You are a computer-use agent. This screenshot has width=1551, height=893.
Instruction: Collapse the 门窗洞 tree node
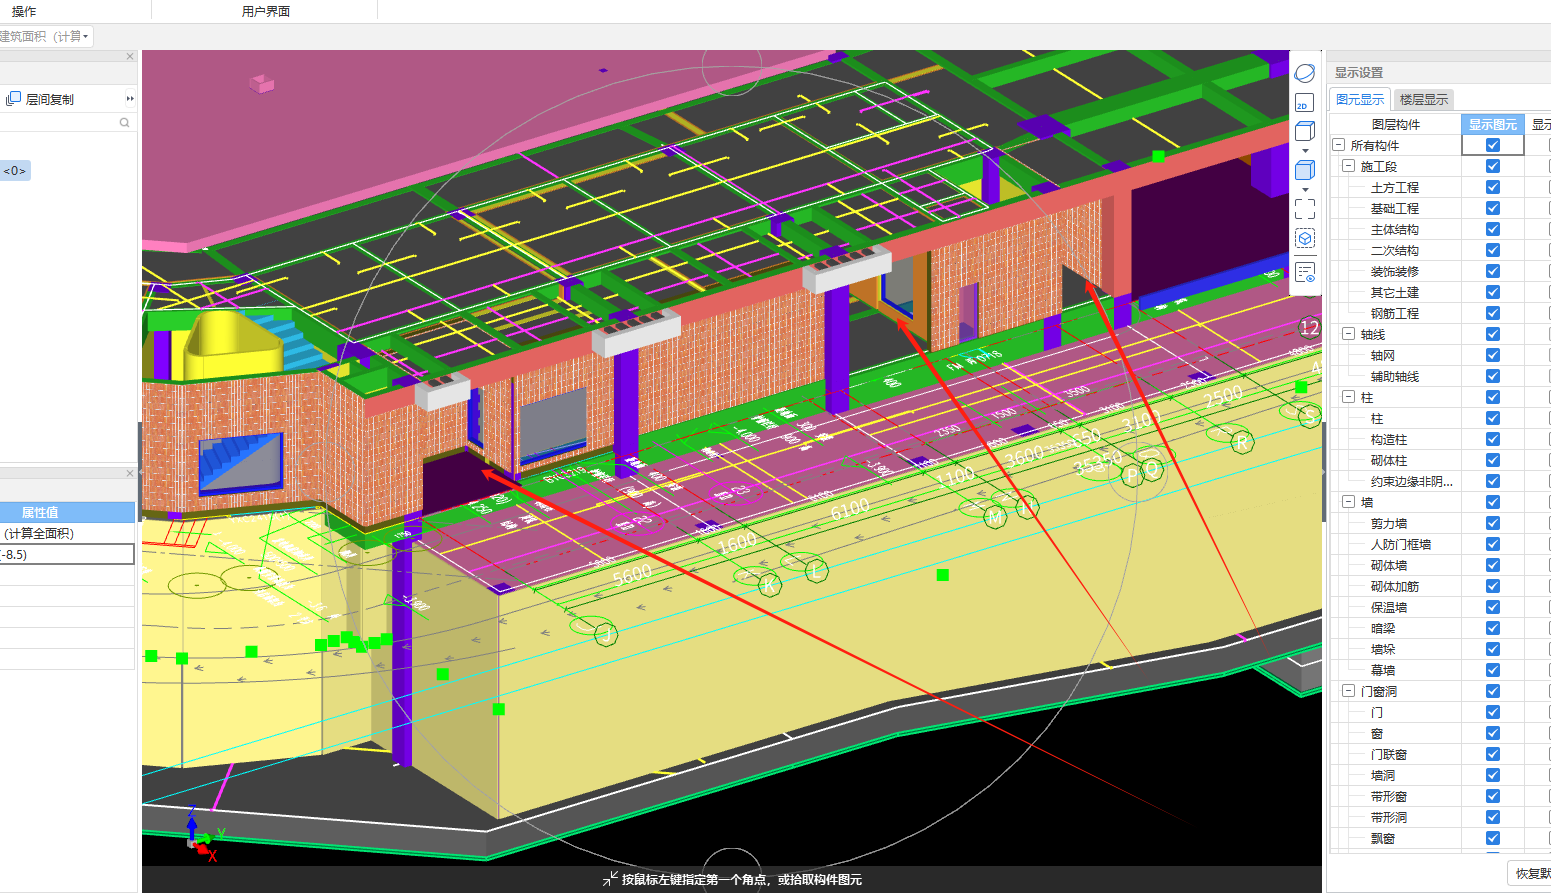(1348, 691)
